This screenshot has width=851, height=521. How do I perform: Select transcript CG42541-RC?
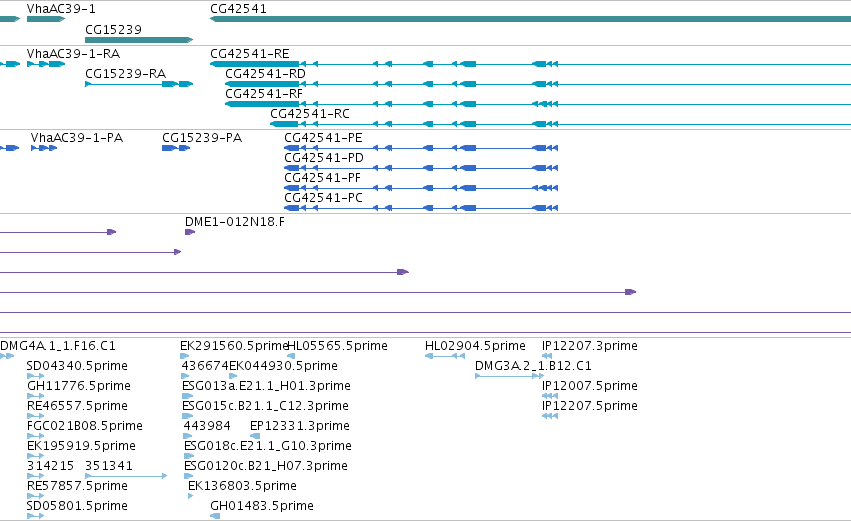[310, 114]
